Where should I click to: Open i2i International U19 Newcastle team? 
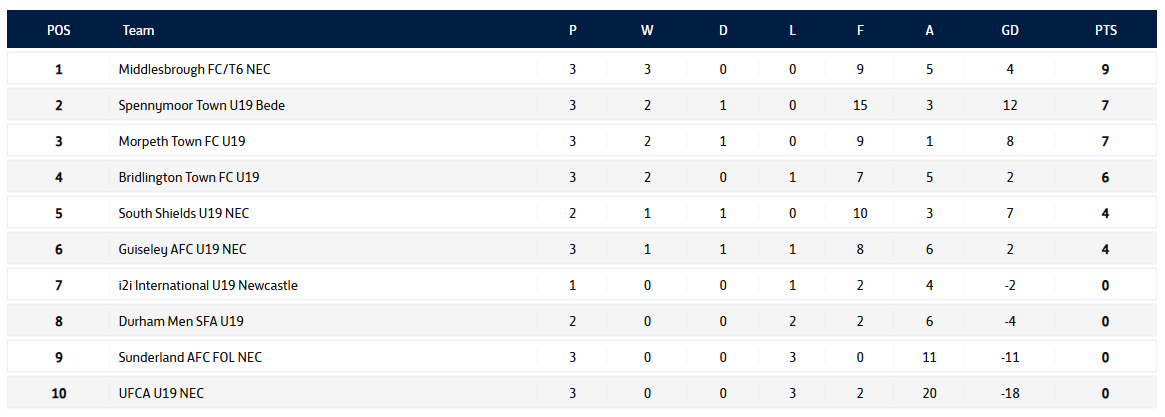point(208,285)
